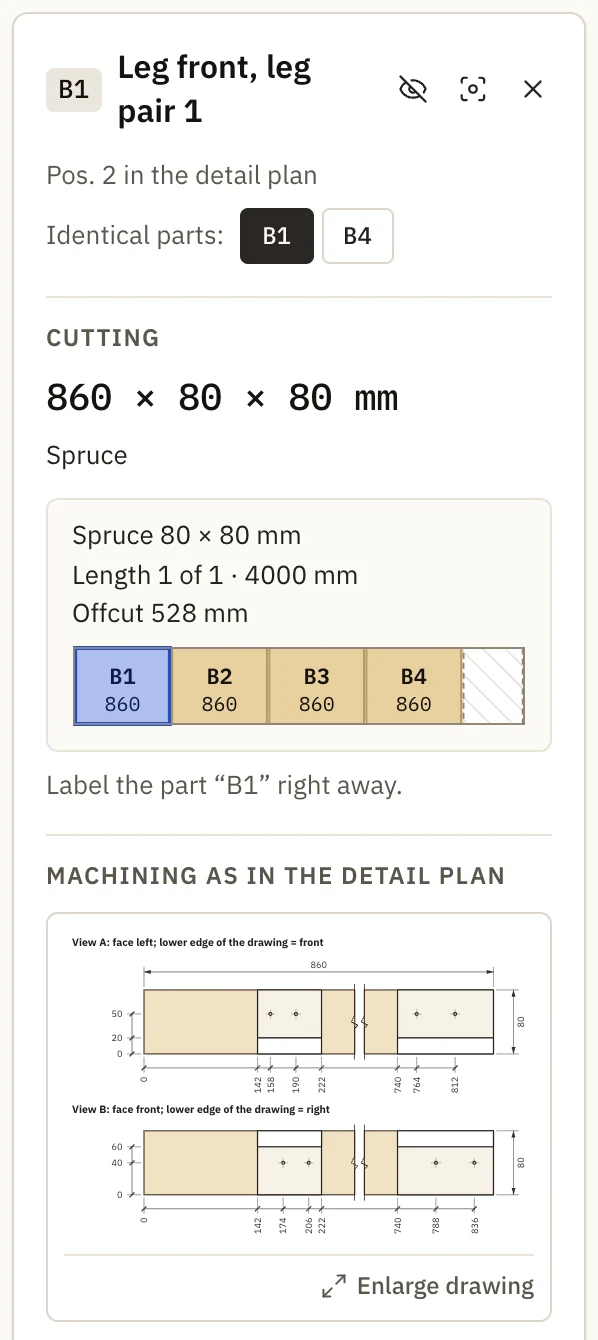Focus the part using the target-frame icon
598x1340 pixels.
tap(473, 89)
